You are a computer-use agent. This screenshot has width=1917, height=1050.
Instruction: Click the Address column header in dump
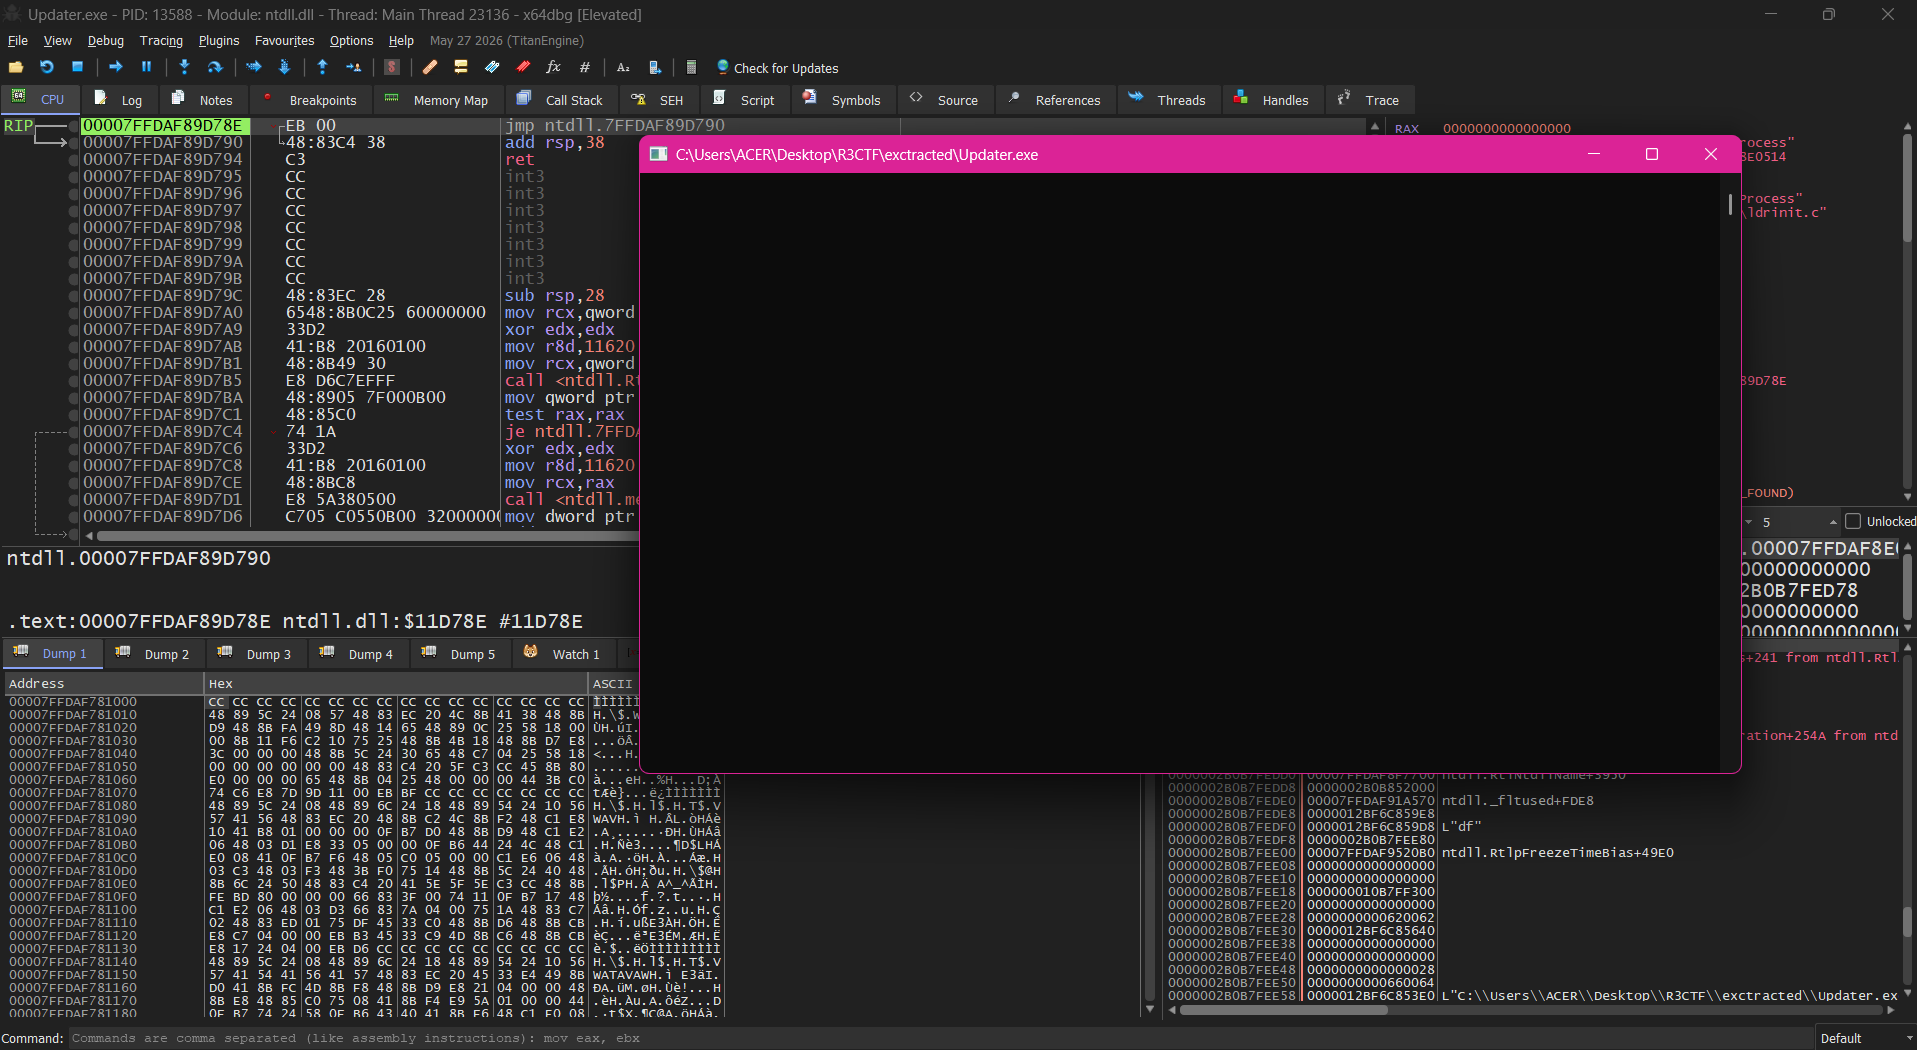pyautogui.click(x=103, y=683)
